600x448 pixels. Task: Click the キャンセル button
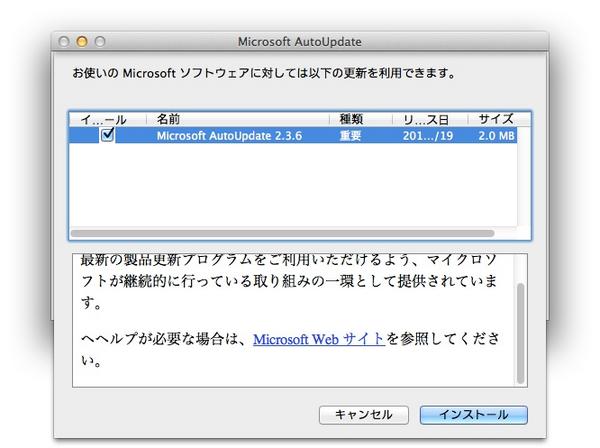(x=364, y=415)
